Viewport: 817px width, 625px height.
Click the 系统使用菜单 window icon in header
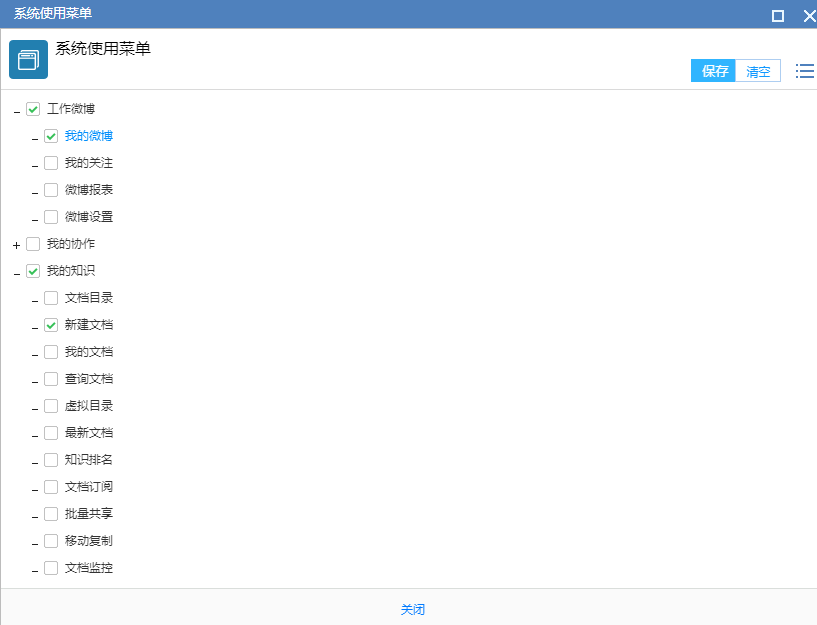coord(28,59)
